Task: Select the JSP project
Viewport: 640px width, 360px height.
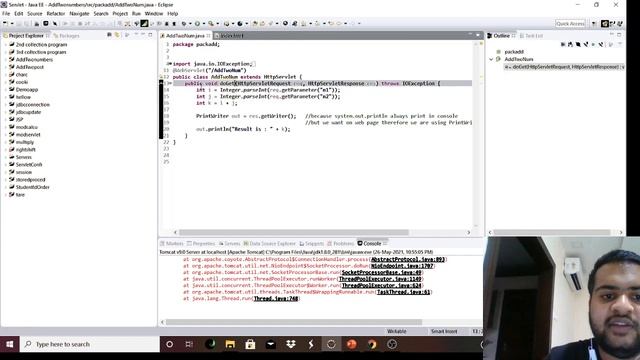Action: tap(19, 120)
